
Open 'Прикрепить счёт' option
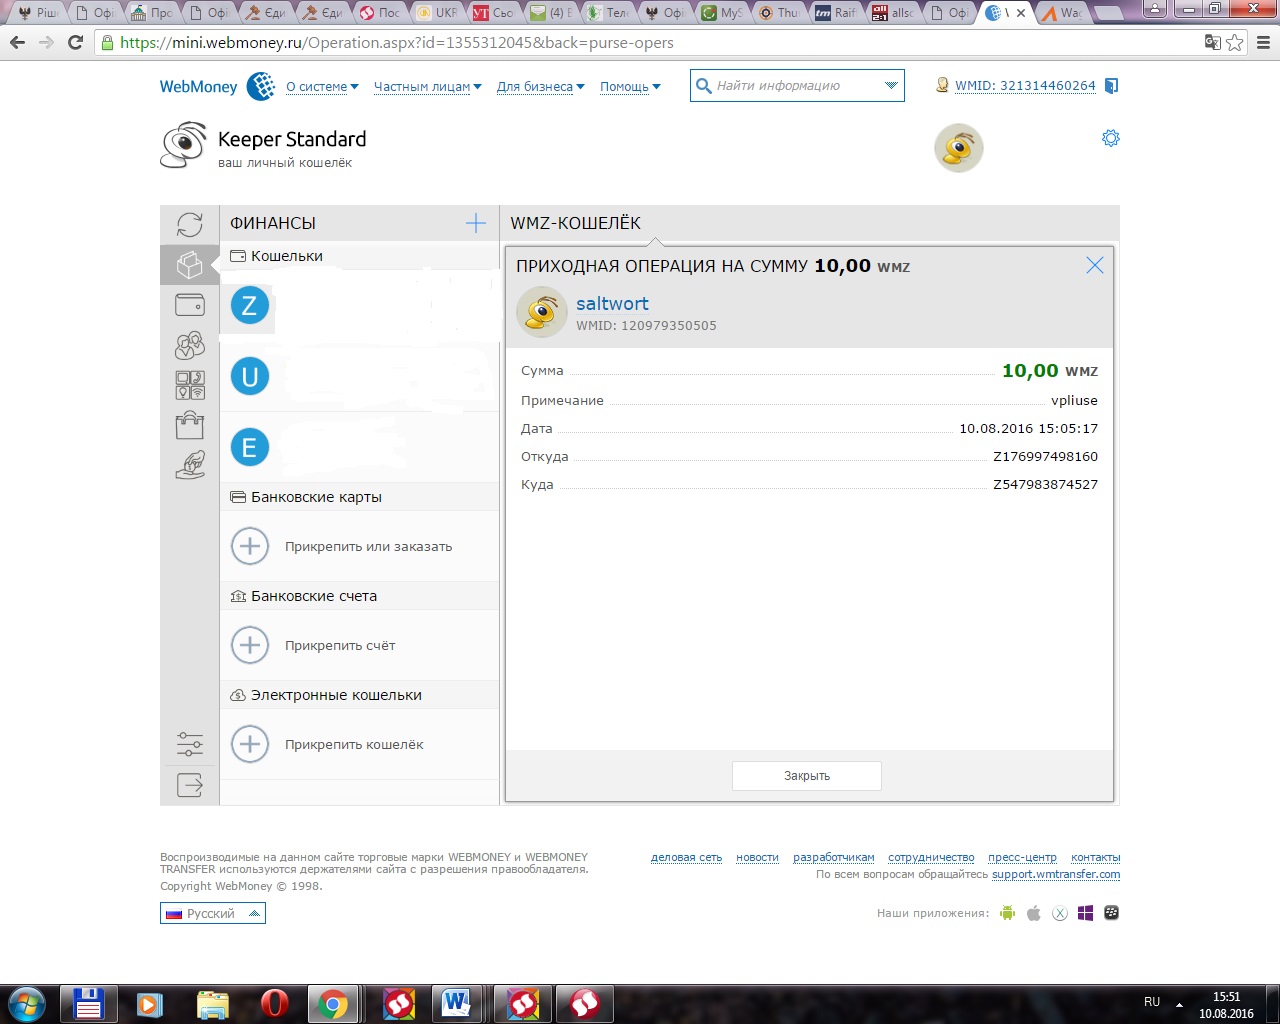point(340,645)
